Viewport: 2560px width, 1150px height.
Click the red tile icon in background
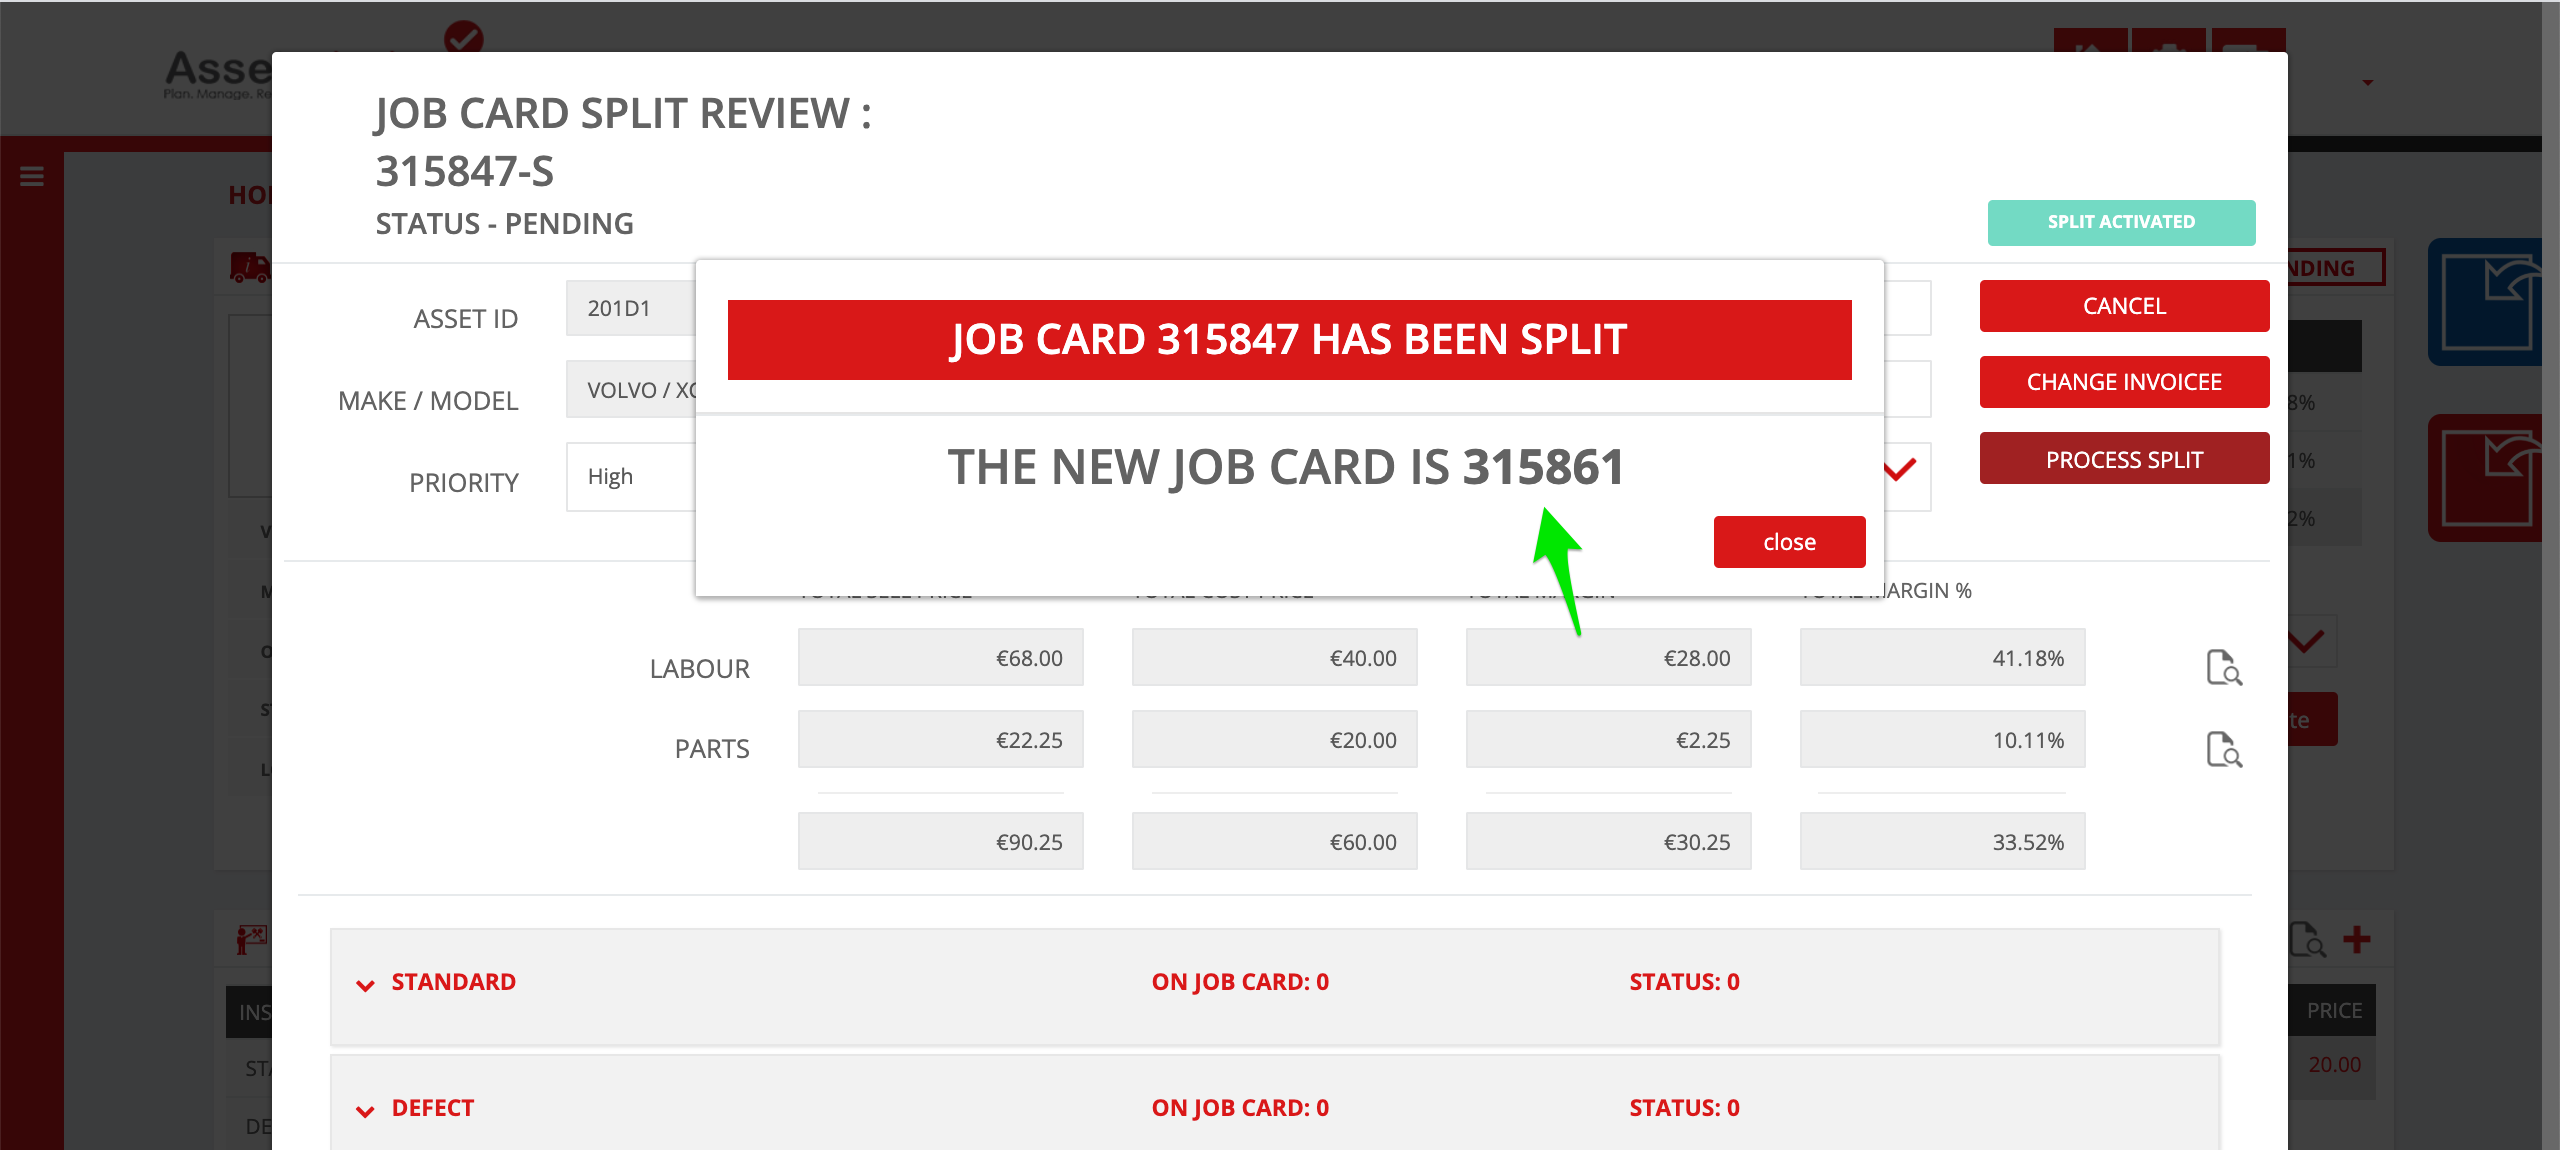tap(2485, 478)
